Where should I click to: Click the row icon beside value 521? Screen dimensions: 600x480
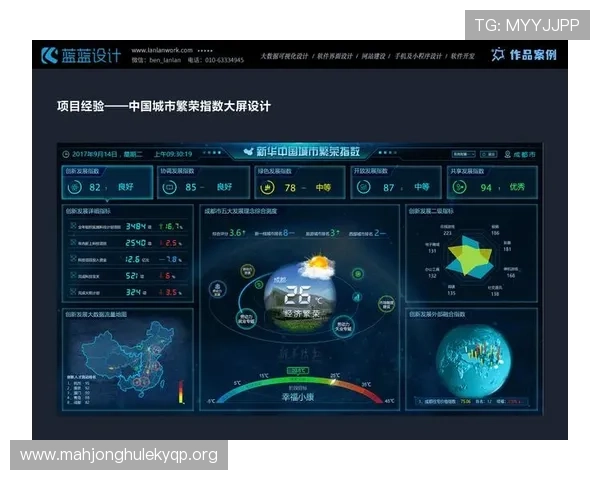73,275
